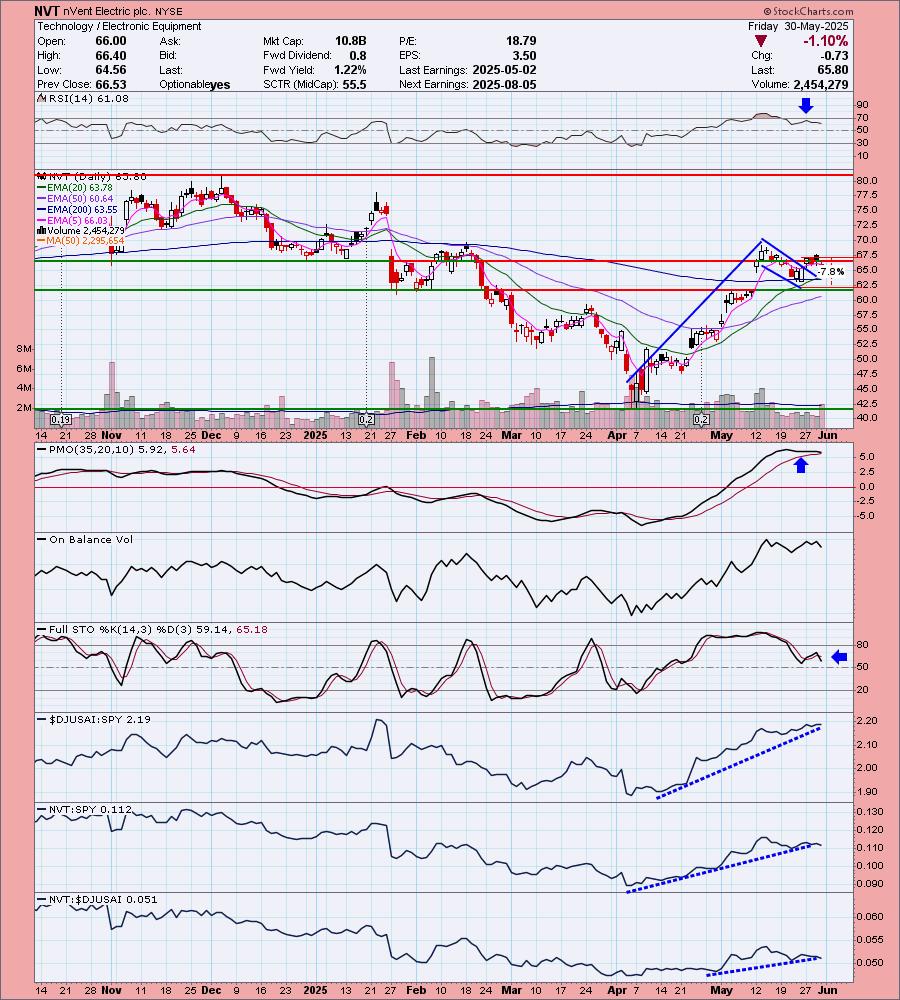Click the RSI(14) 61.08 panel label

tap(84, 98)
